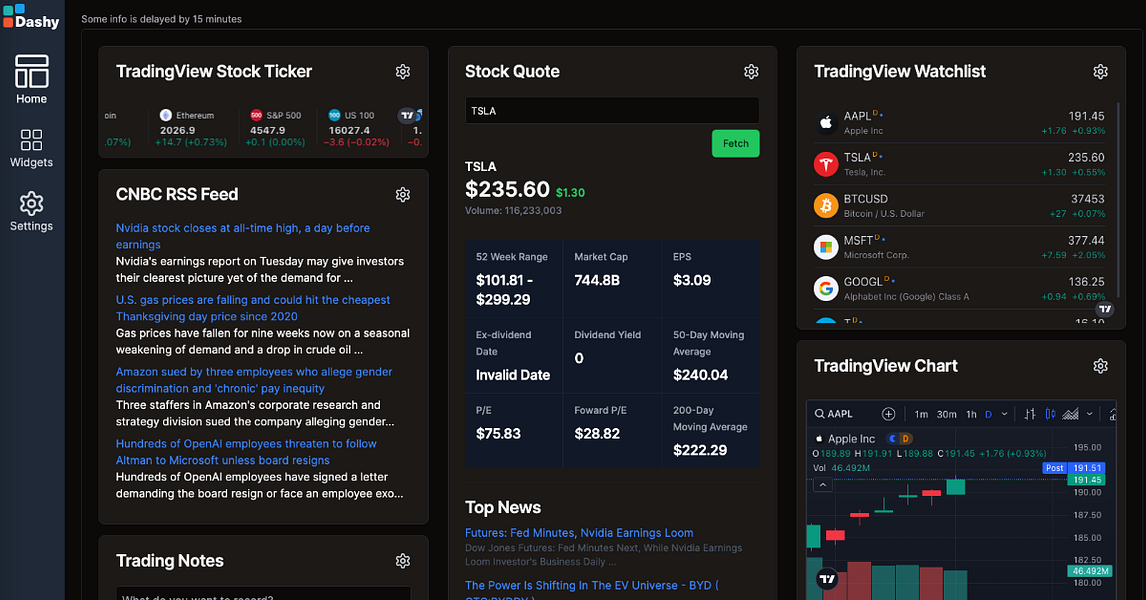Click the Market Cap value 744.8B

(x=596, y=280)
